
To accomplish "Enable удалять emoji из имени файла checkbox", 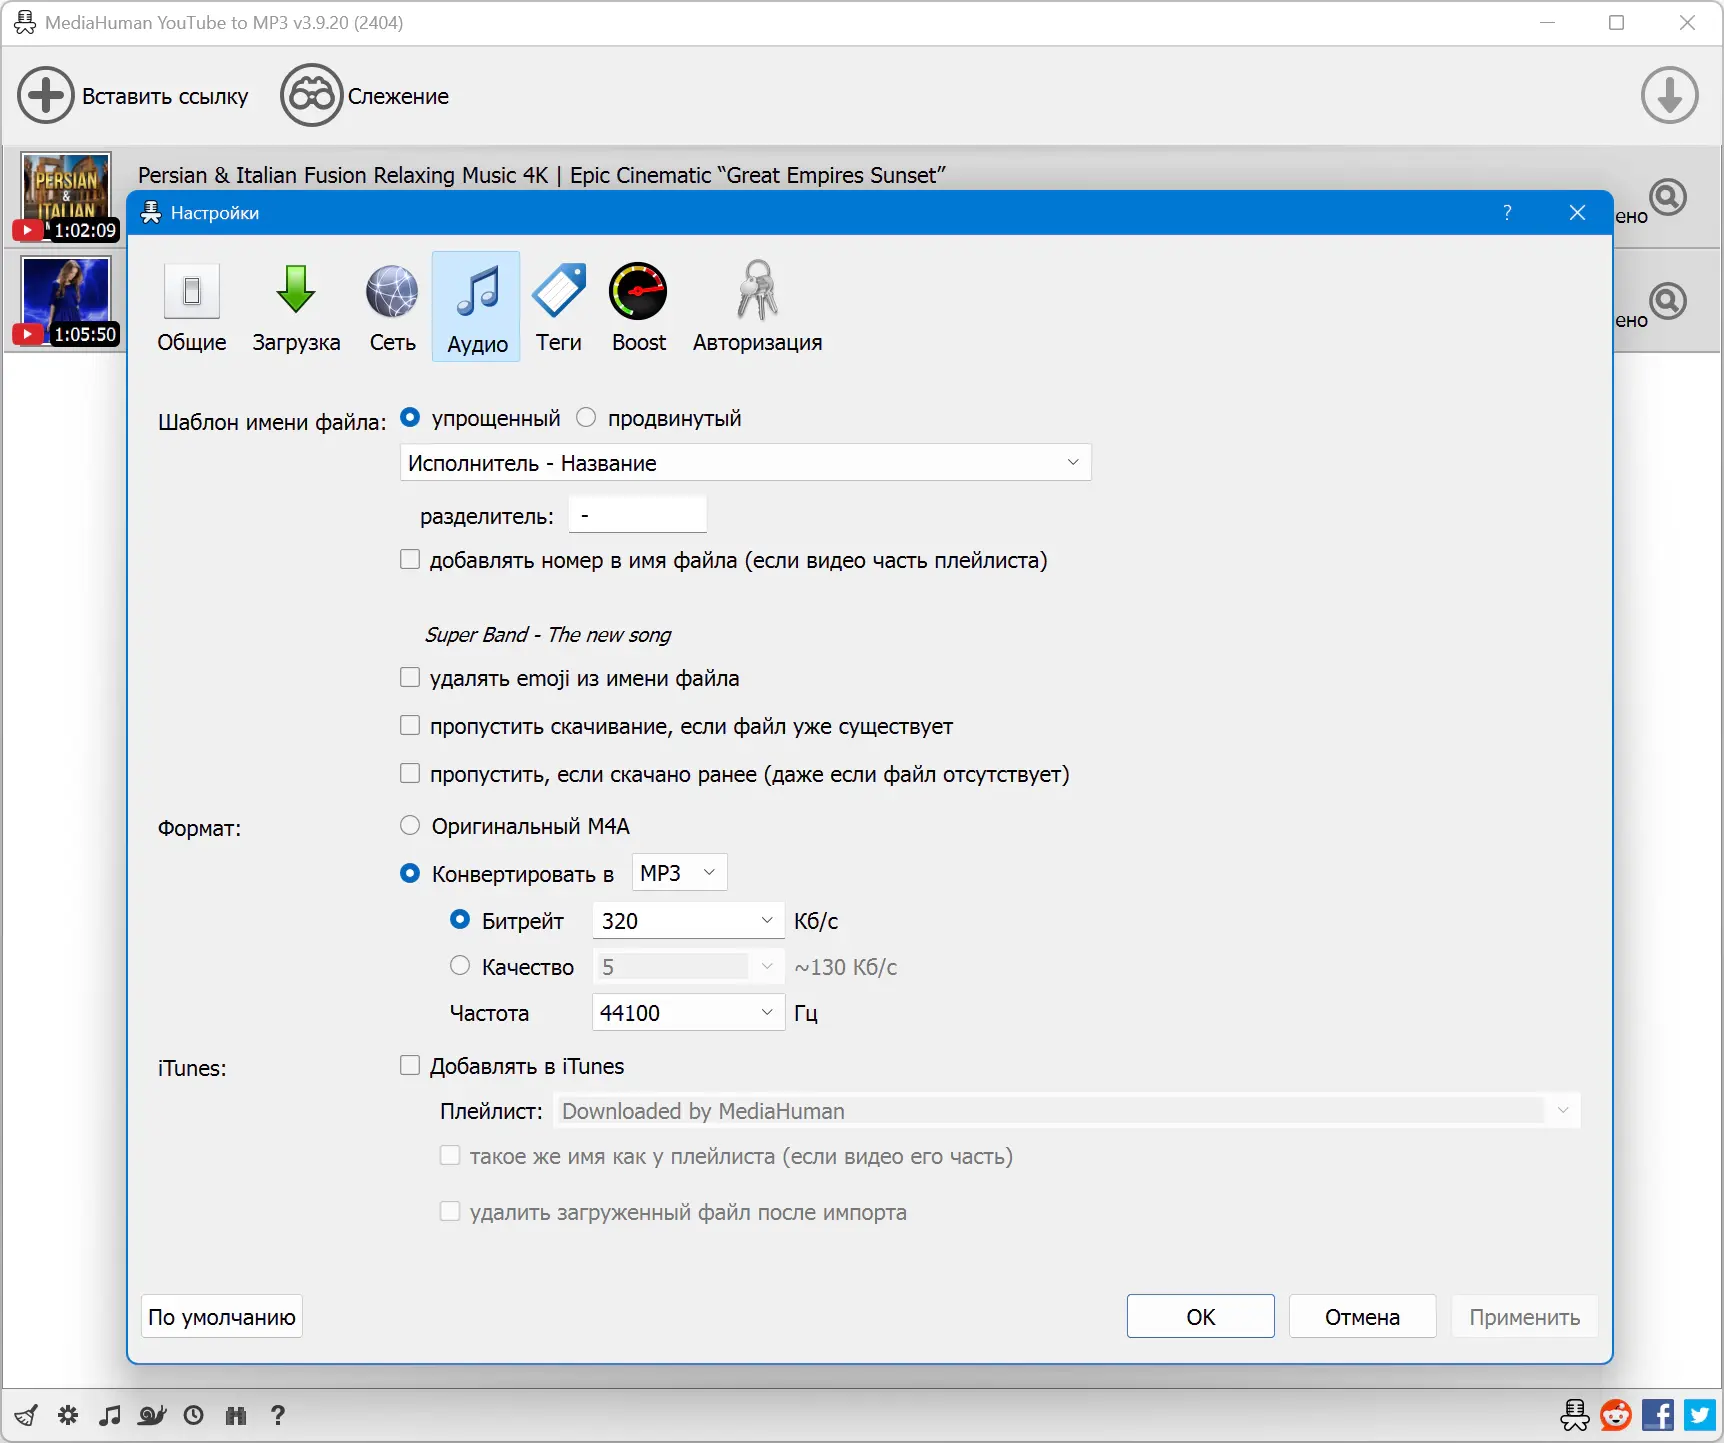I will tap(410, 678).
